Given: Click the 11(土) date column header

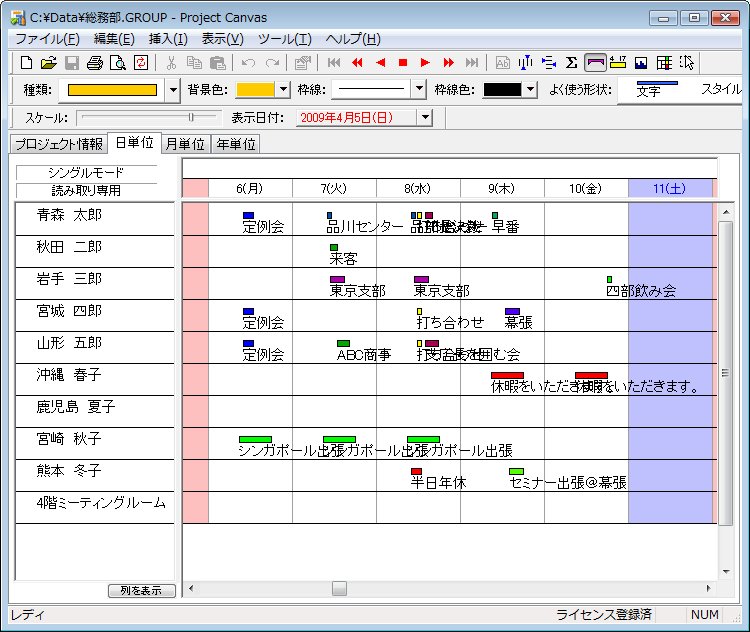Looking at the screenshot, I should (x=669, y=188).
